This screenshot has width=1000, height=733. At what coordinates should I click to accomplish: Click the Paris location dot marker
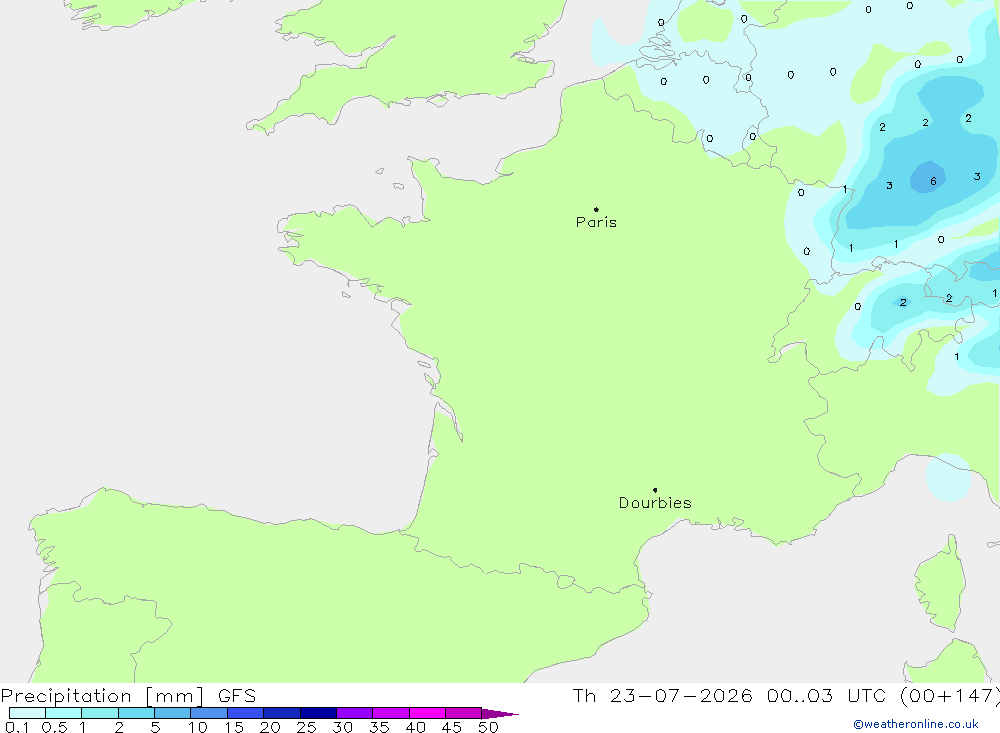point(596,209)
